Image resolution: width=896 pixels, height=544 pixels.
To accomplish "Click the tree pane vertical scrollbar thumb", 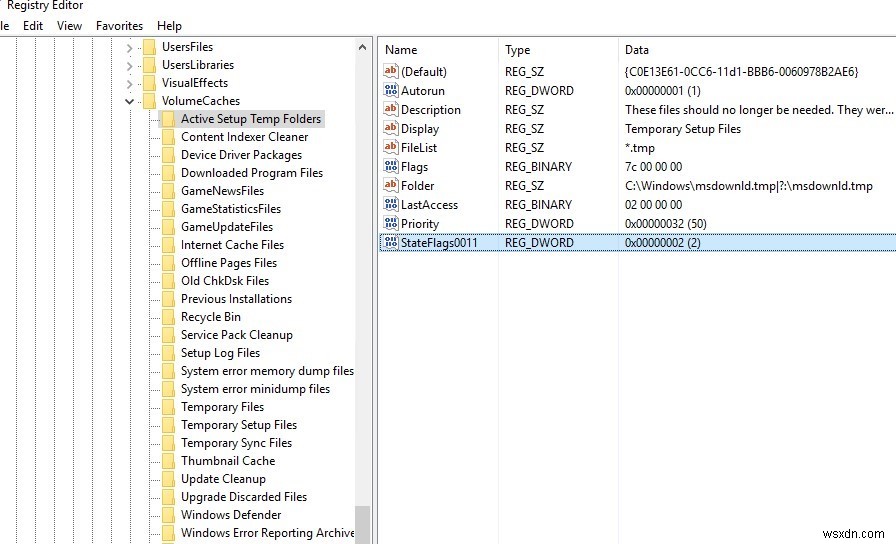I will 362,525.
